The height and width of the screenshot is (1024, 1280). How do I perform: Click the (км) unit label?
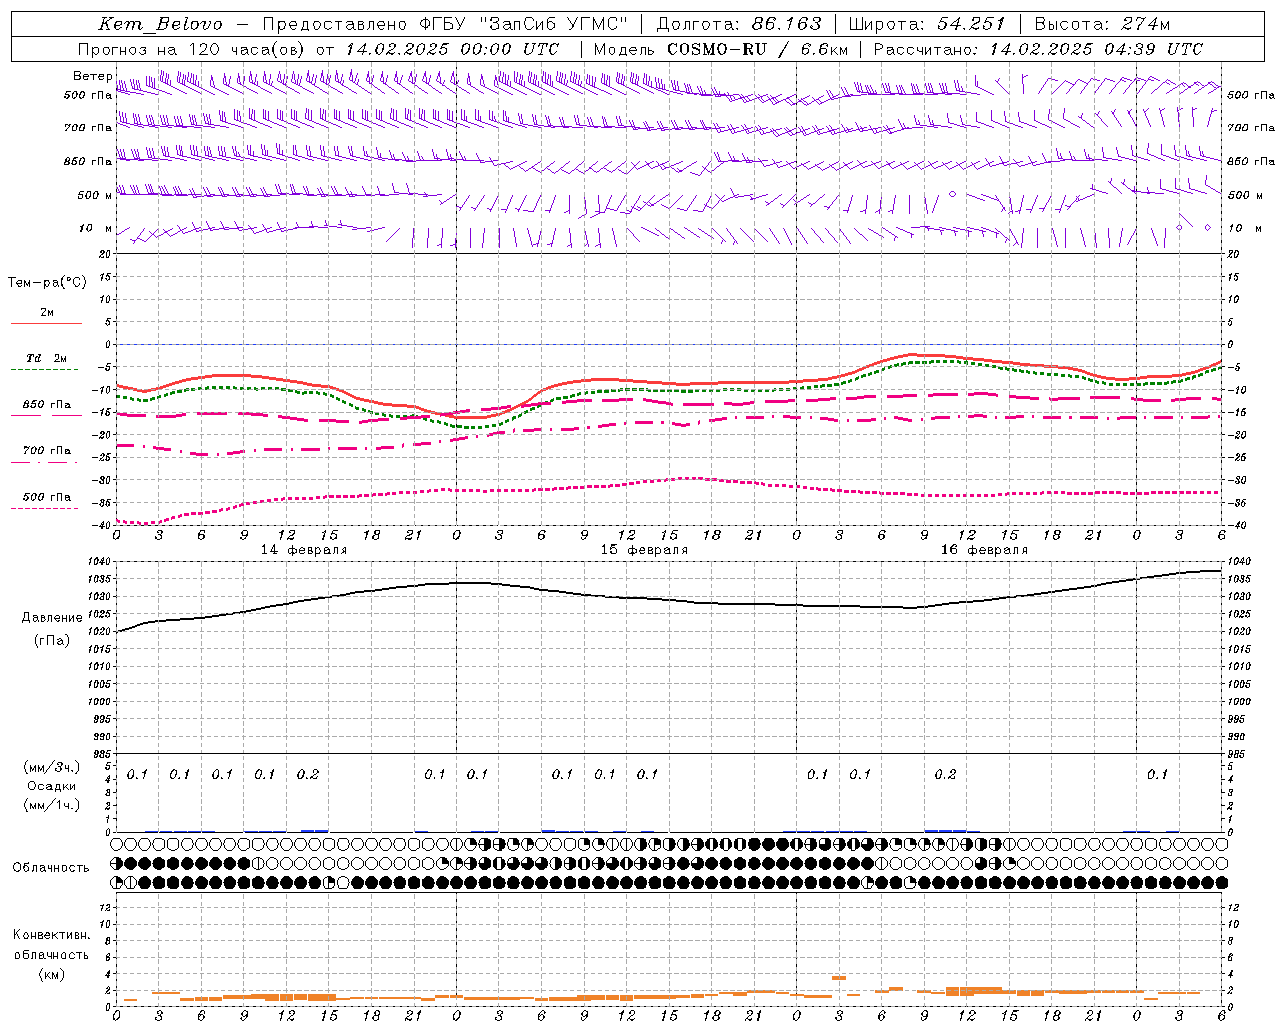(51, 974)
